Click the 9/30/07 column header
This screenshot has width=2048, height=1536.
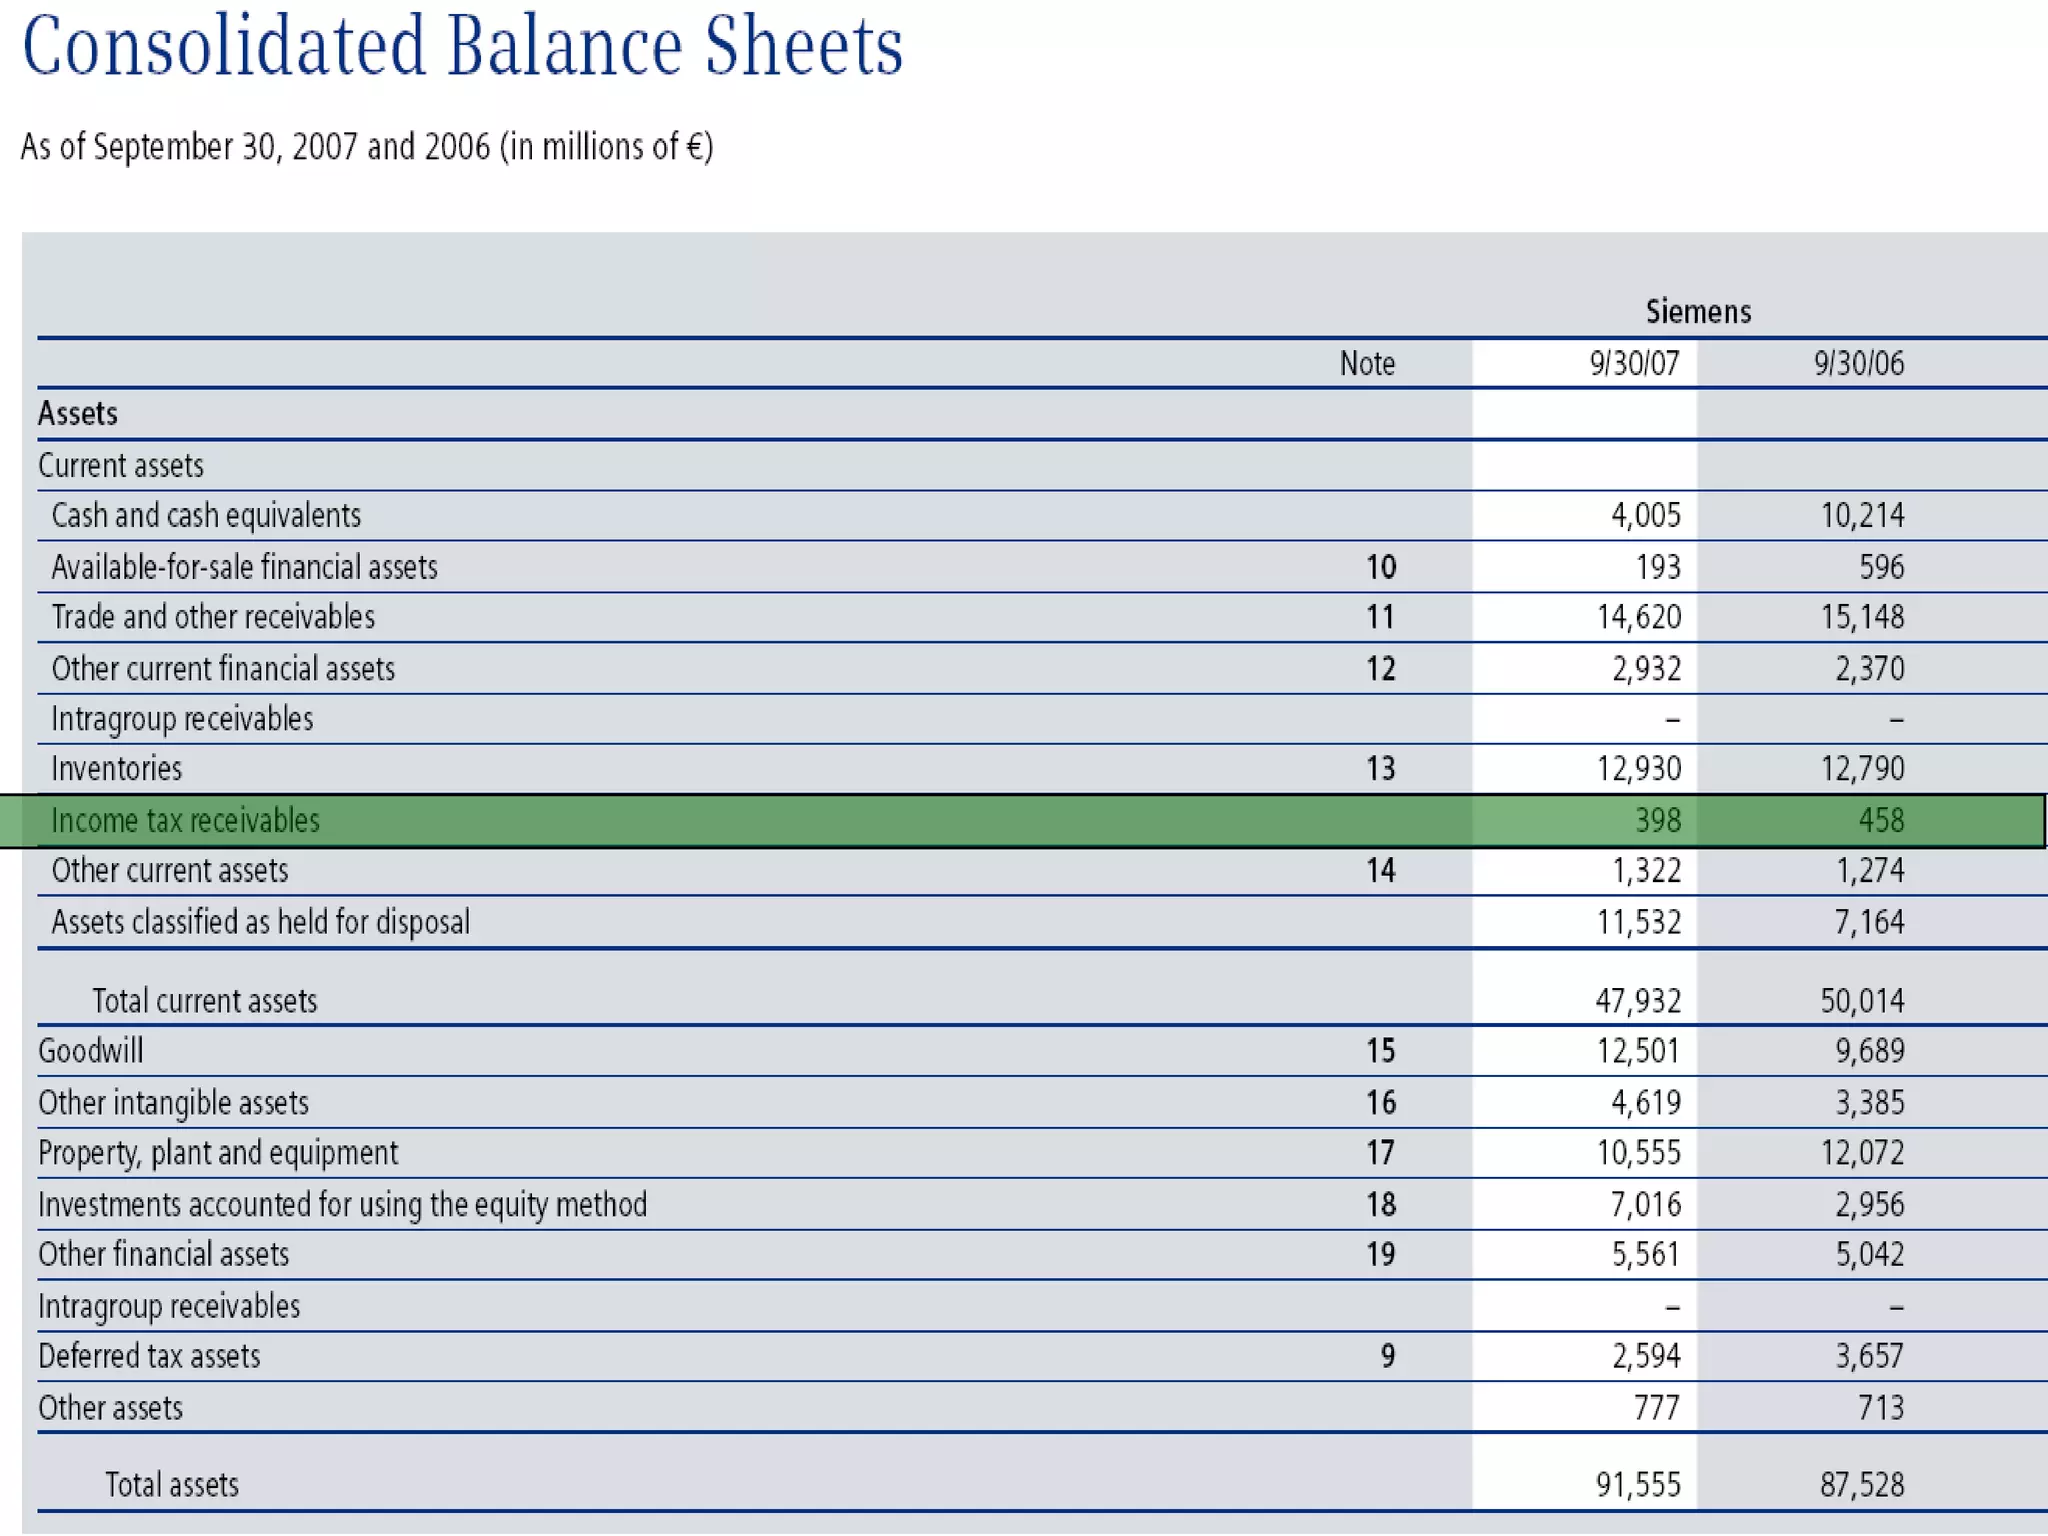click(x=1634, y=363)
